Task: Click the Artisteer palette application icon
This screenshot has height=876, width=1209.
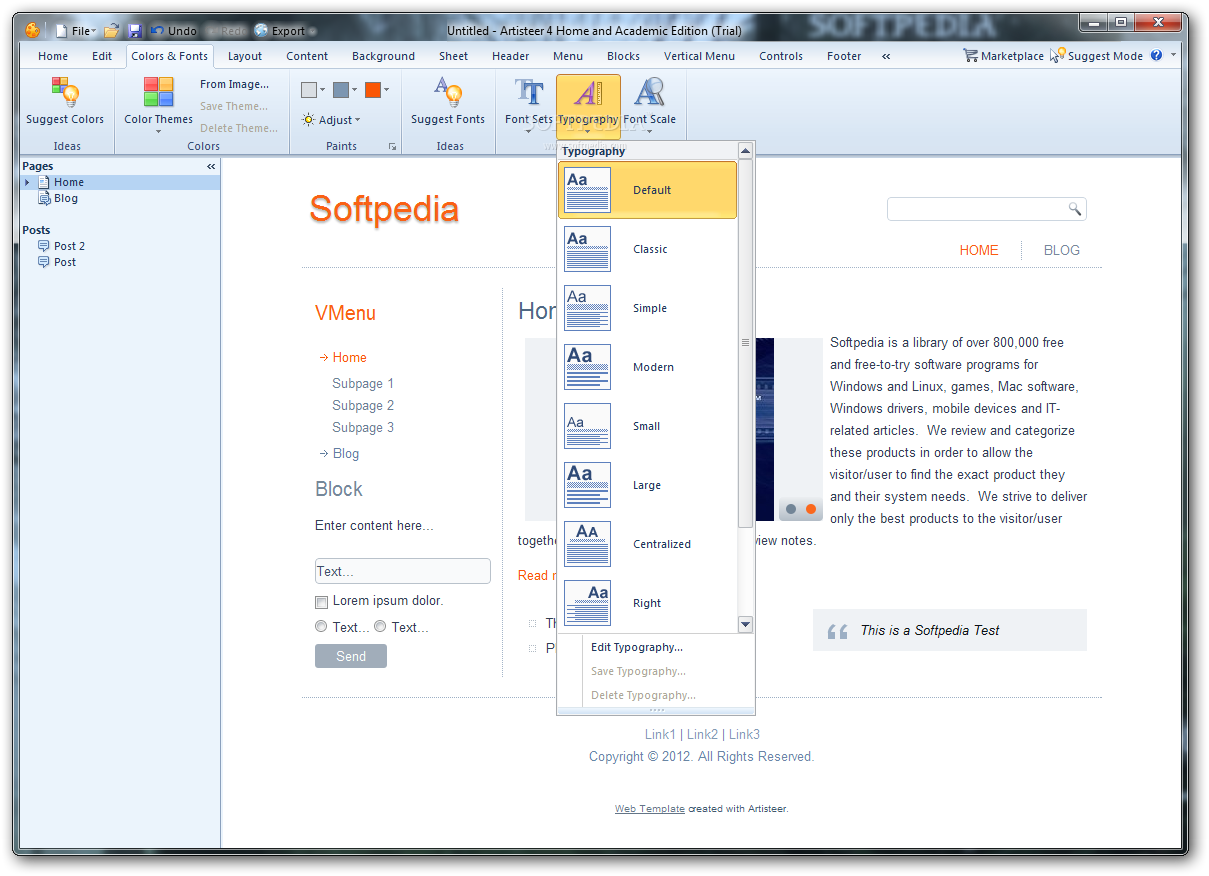Action: coord(33,30)
